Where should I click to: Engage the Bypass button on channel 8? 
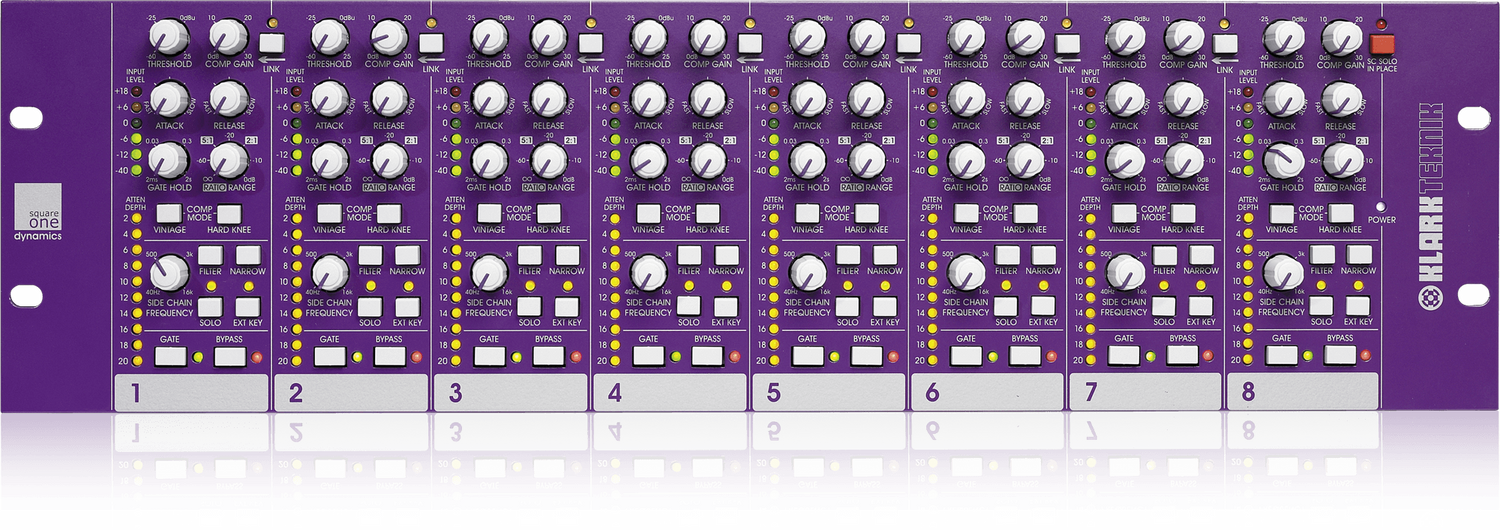(1342, 355)
